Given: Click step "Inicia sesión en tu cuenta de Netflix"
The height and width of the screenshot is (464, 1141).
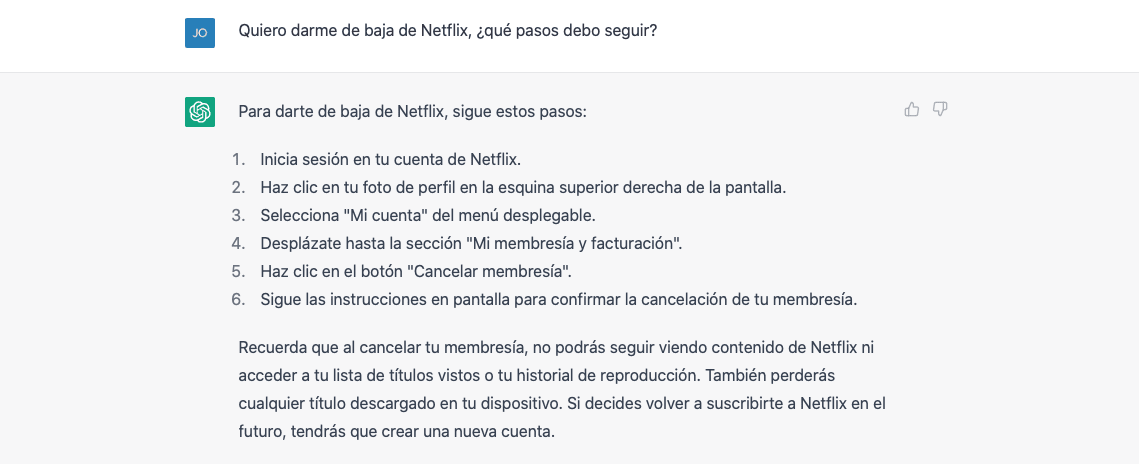Looking at the screenshot, I should point(390,159).
